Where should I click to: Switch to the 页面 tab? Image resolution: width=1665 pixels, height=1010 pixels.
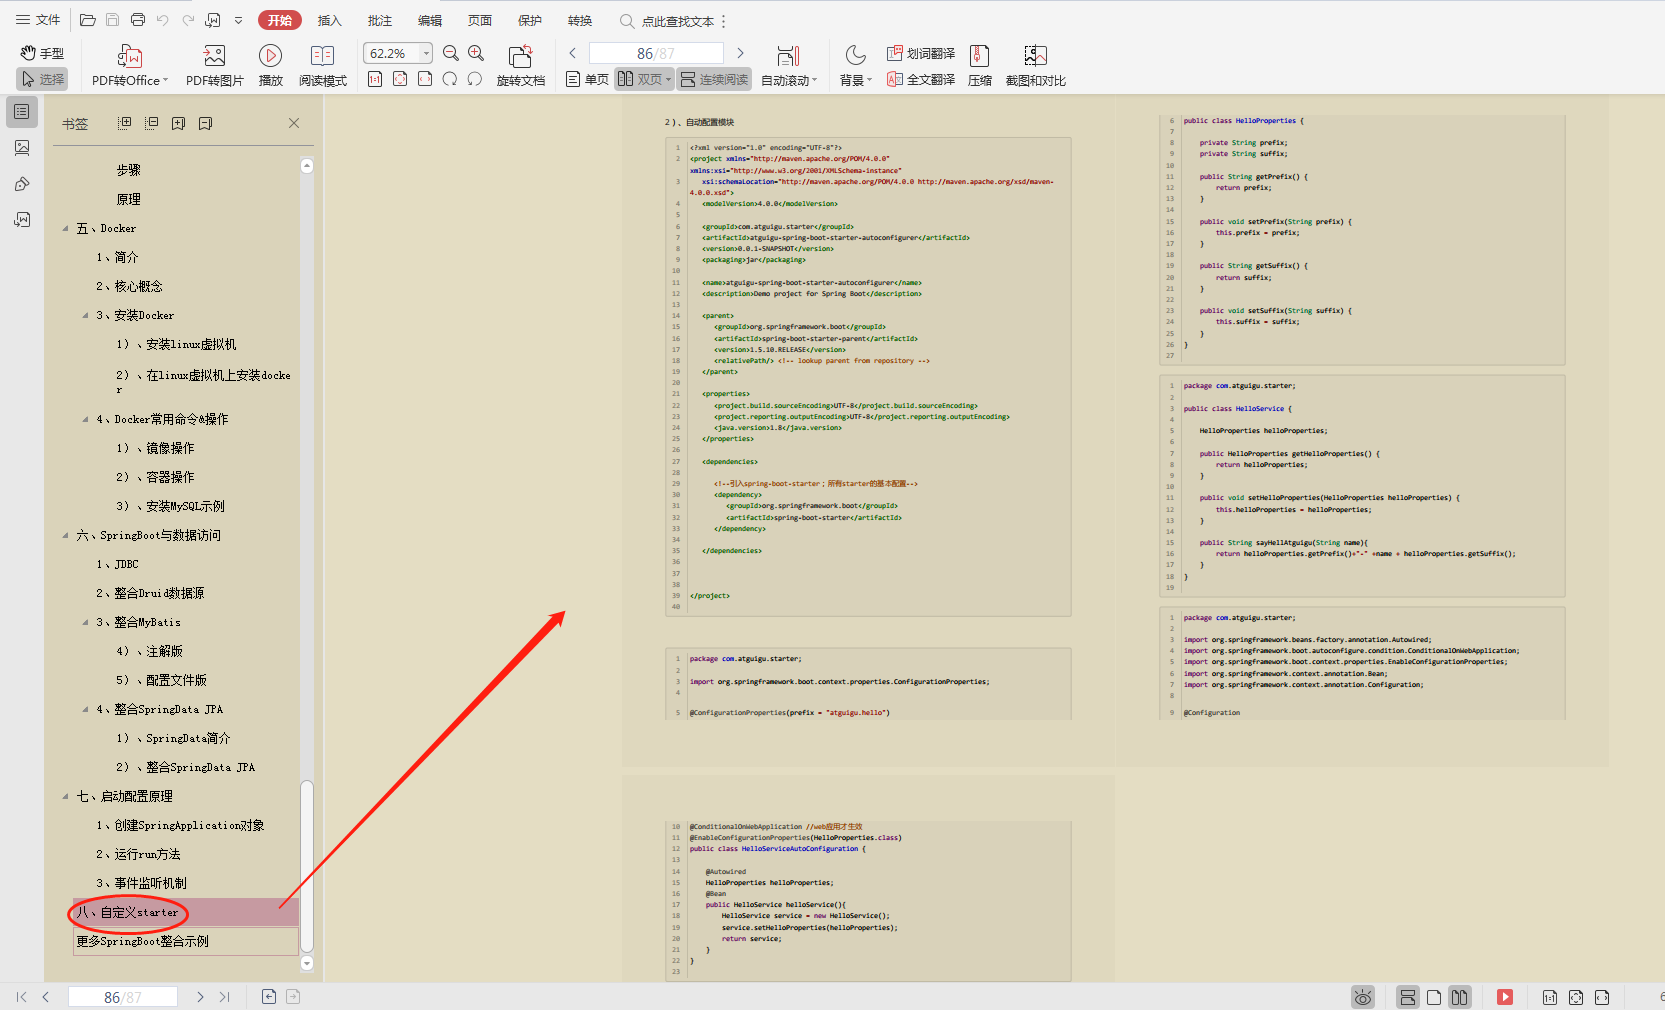(479, 20)
